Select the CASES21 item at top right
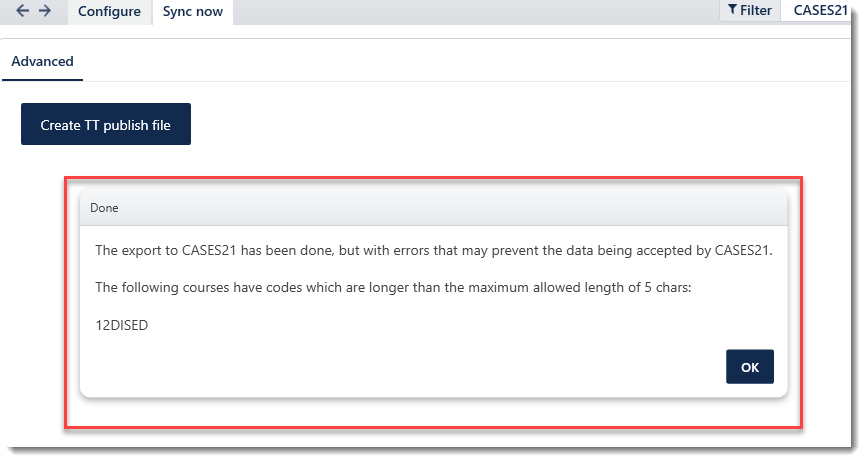866x462 pixels. point(820,10)
